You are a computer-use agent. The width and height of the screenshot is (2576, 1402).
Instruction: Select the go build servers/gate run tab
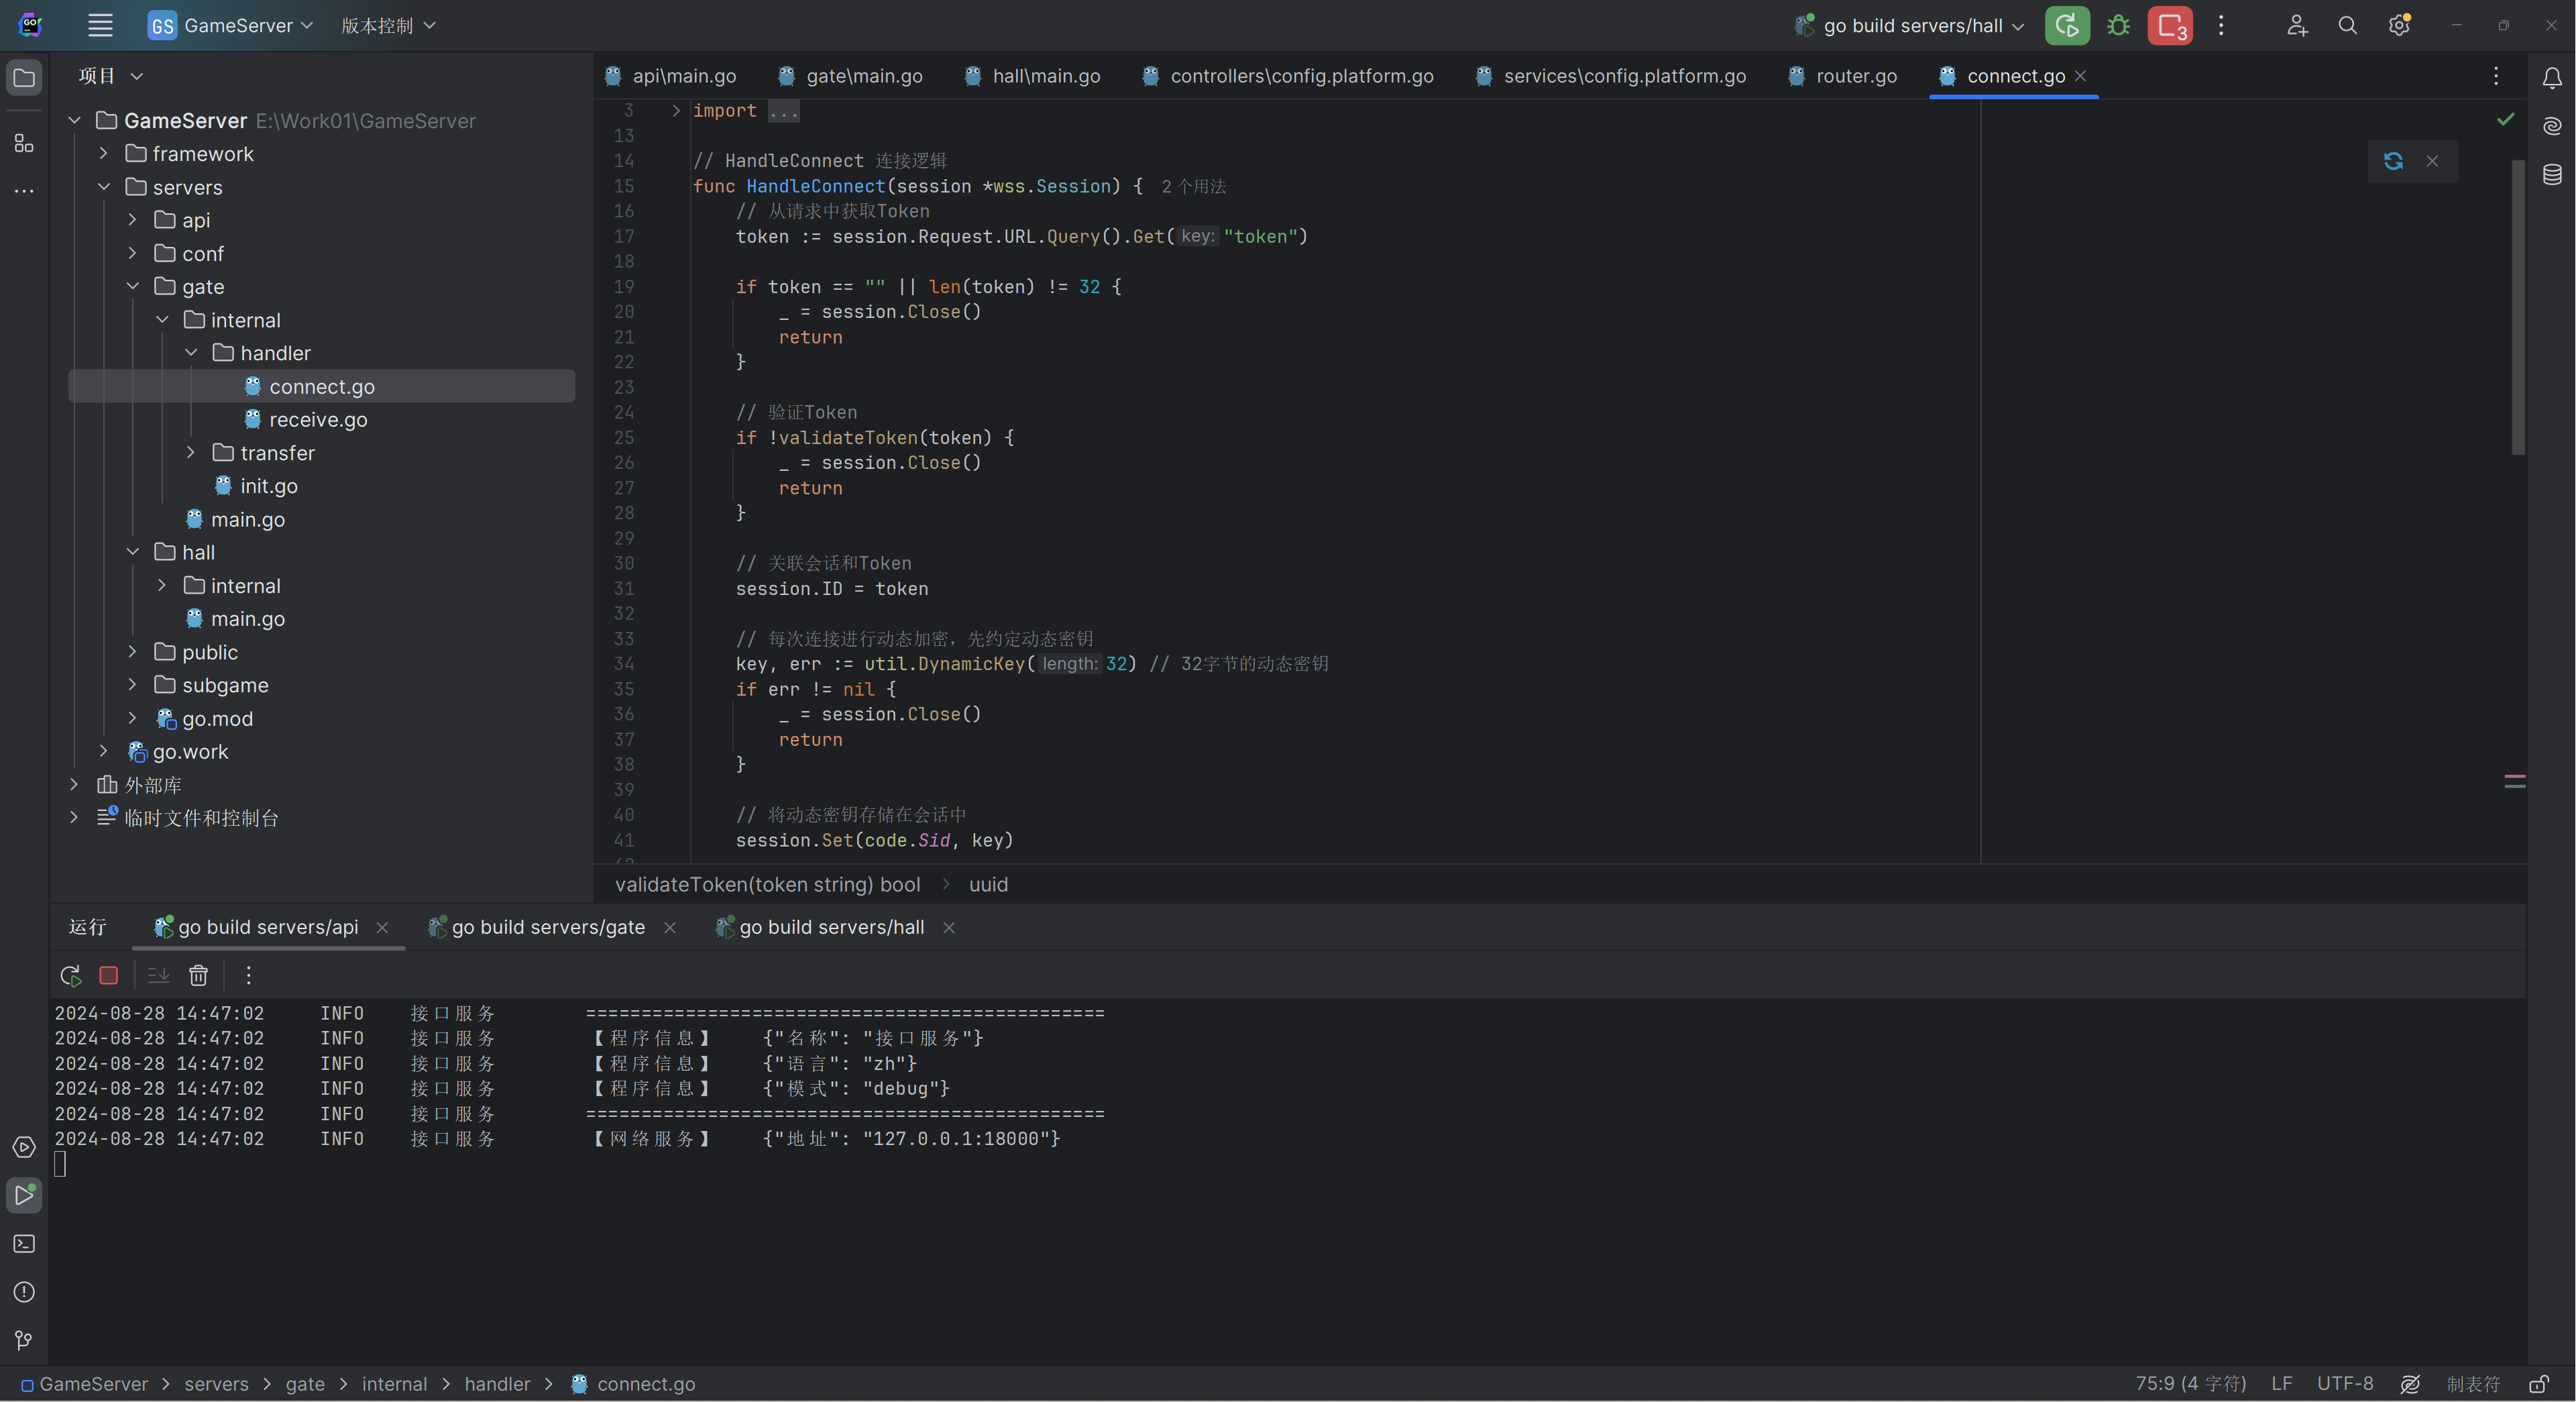(547, 927)
